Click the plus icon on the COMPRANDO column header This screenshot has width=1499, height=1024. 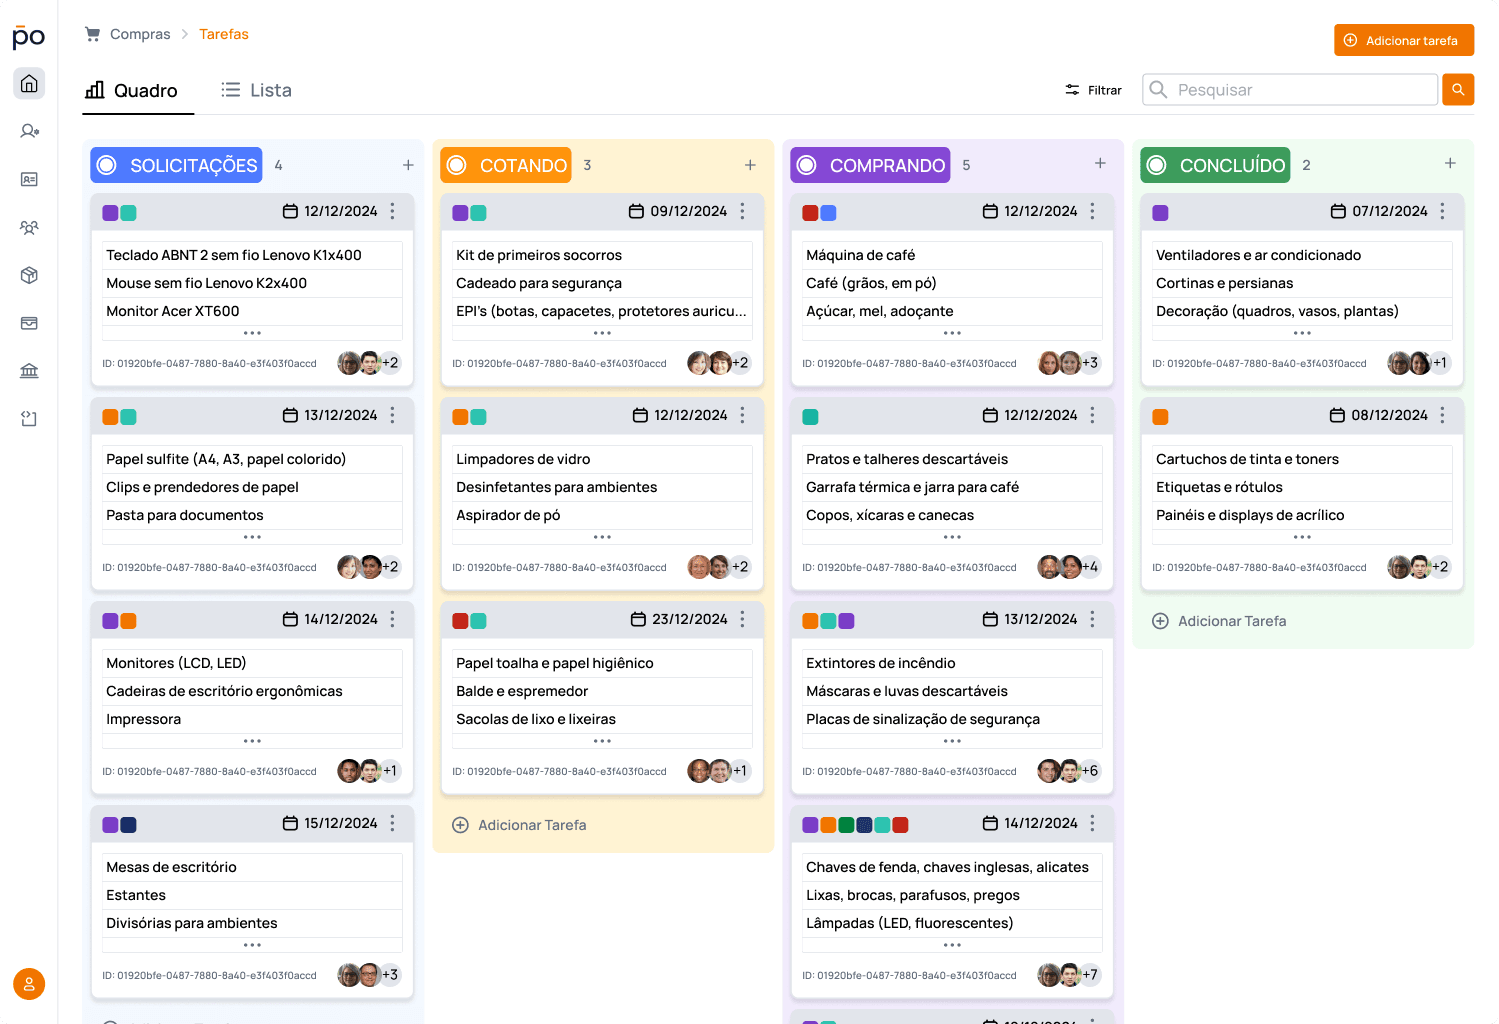1100,162
